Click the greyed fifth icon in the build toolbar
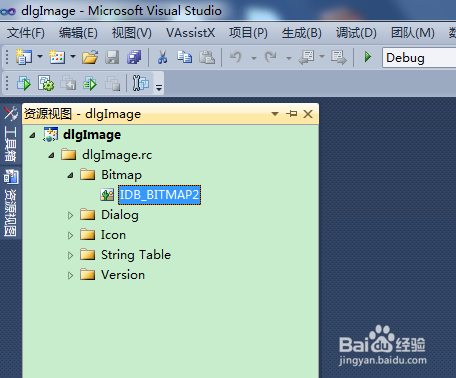The image size is (456, 378). pos(112,83)
